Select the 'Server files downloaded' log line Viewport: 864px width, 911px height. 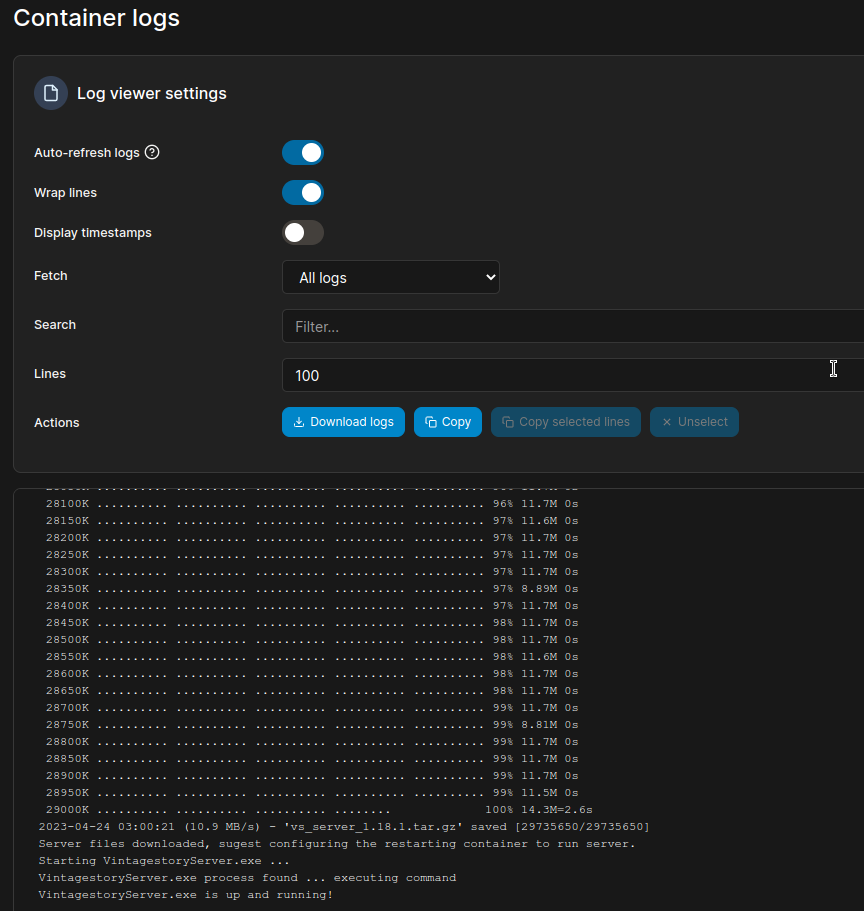pyautogui.click(x=336, y=843)
